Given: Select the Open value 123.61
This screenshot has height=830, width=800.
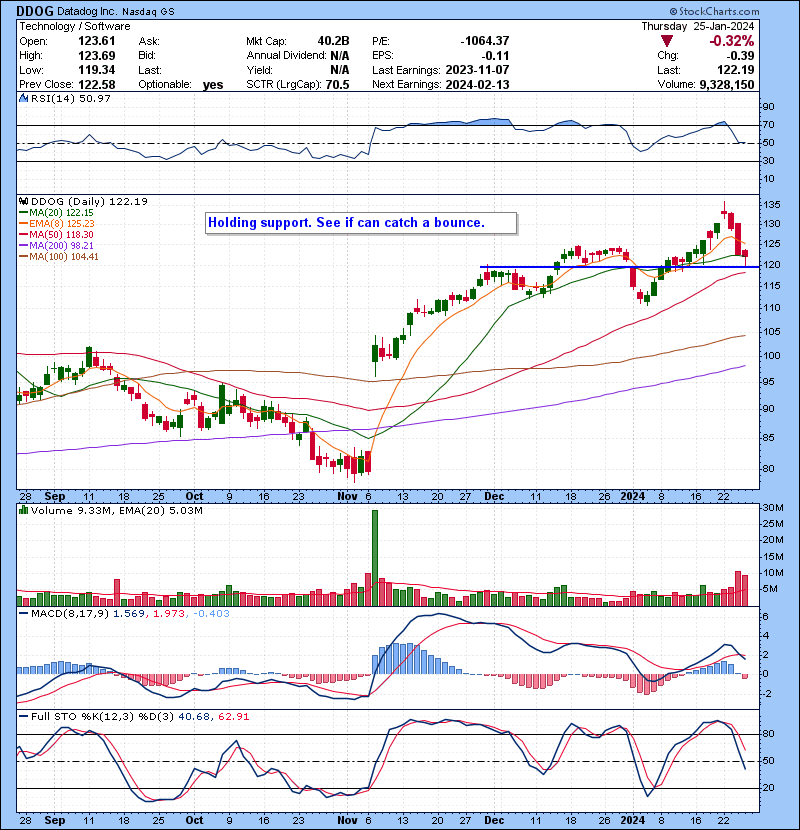Looking at the screenshot, I should pyautogui.click(x=96, y=41).
